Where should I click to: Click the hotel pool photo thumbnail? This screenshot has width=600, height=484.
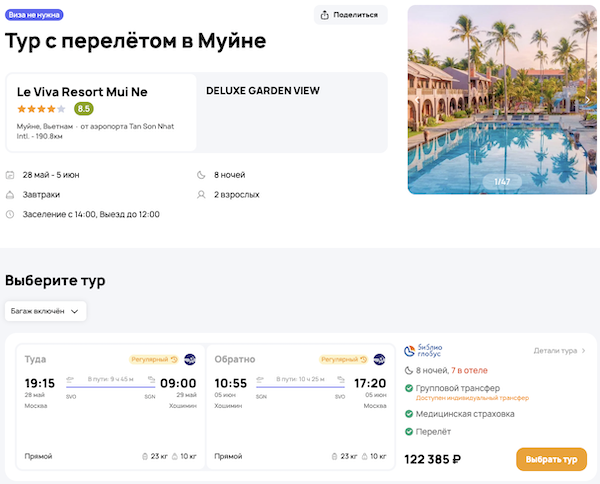503,100
